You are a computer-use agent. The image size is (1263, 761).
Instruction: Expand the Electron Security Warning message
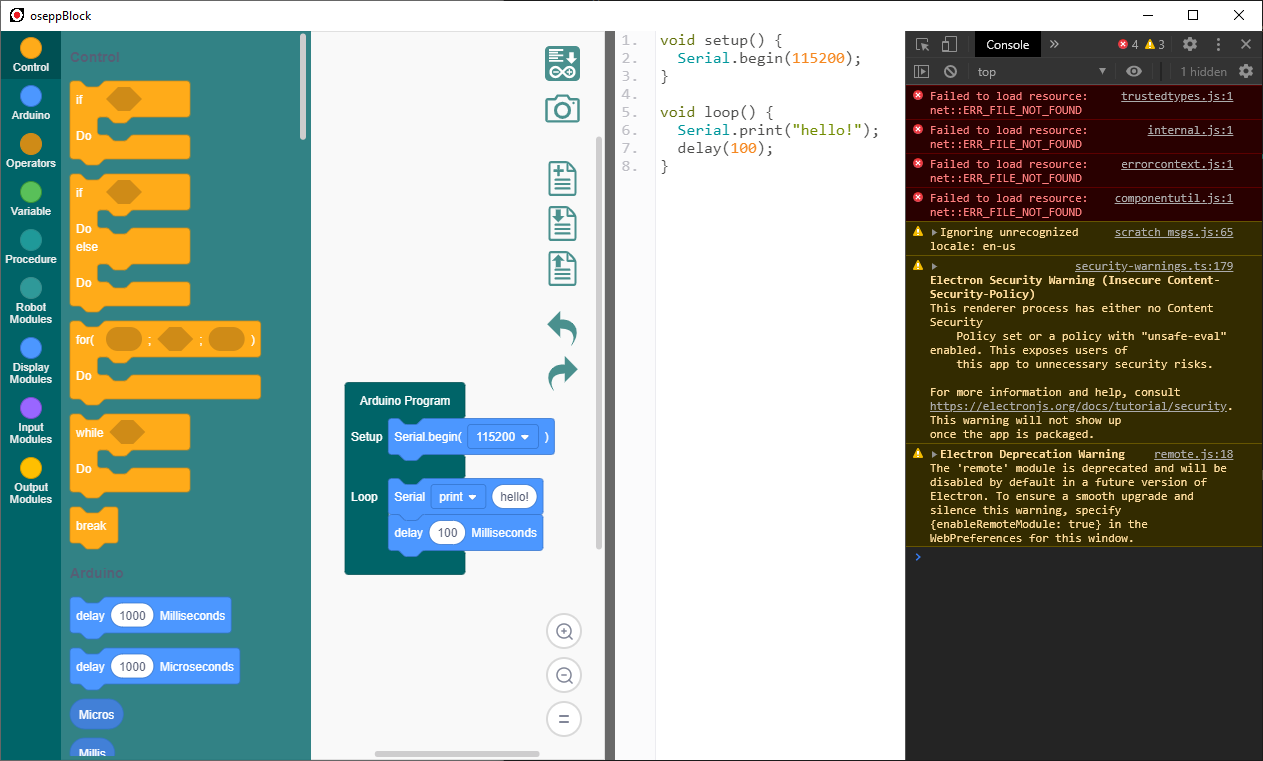(934, 266)
